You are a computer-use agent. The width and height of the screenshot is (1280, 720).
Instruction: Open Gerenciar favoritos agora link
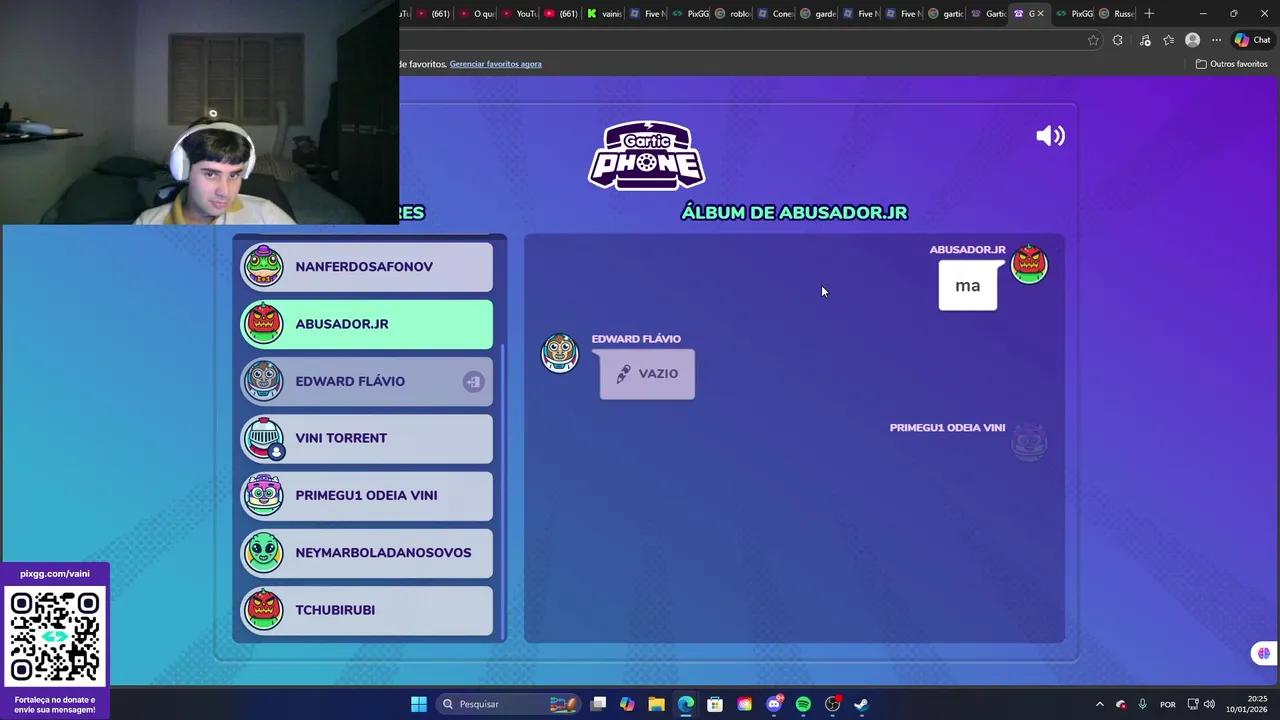[495, 64]
